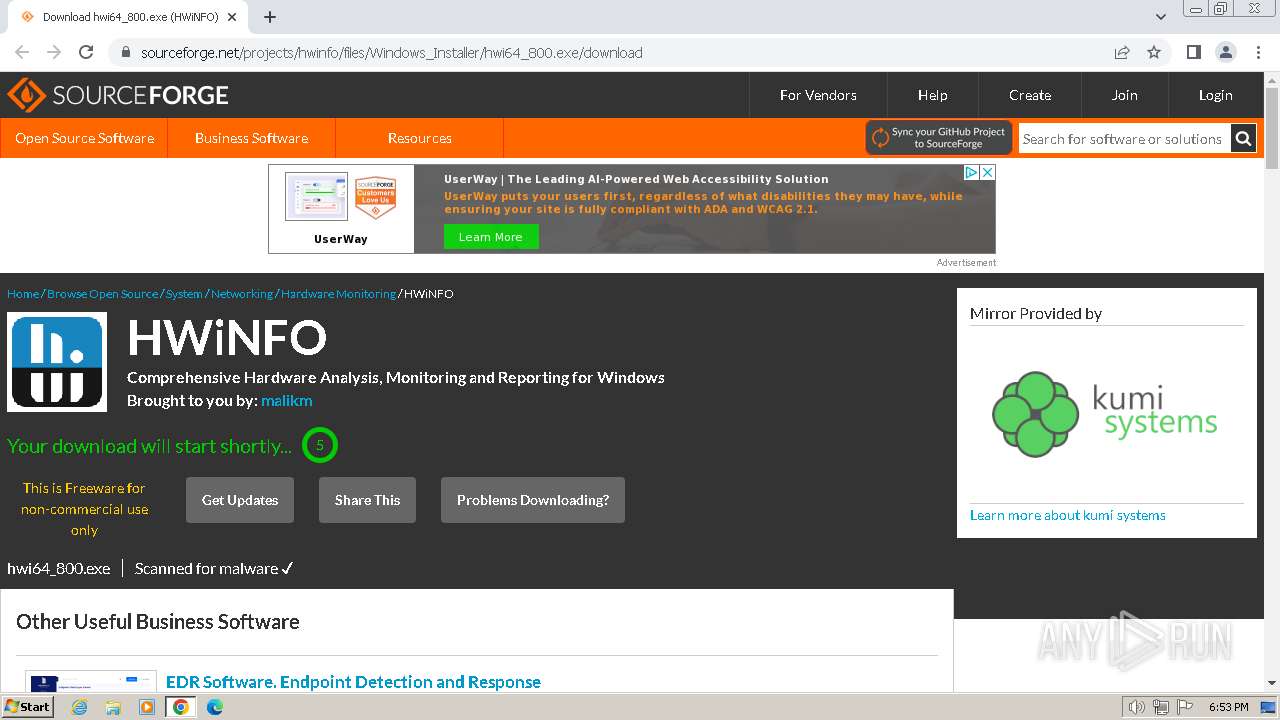Image resolution: width=1280 pixels, height=720 pixels.
Task: Switch to Chrome in the taskbar
Action: (x=180, y=707)
